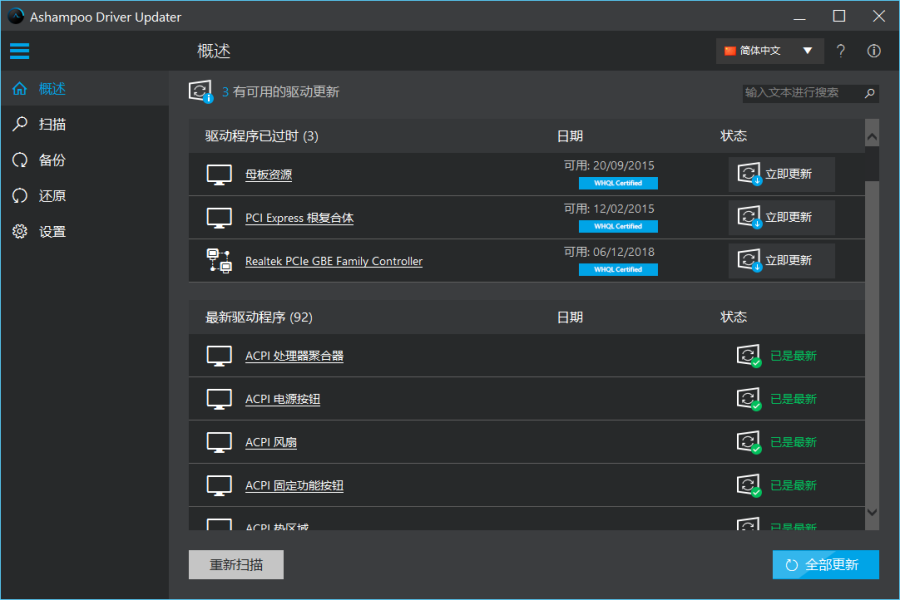Image resolution: width=900 pixels, height=600 pixels.
Task: Click up-to-date status icon for ACPI 固定功能按钮
Action: coord(749,486)
